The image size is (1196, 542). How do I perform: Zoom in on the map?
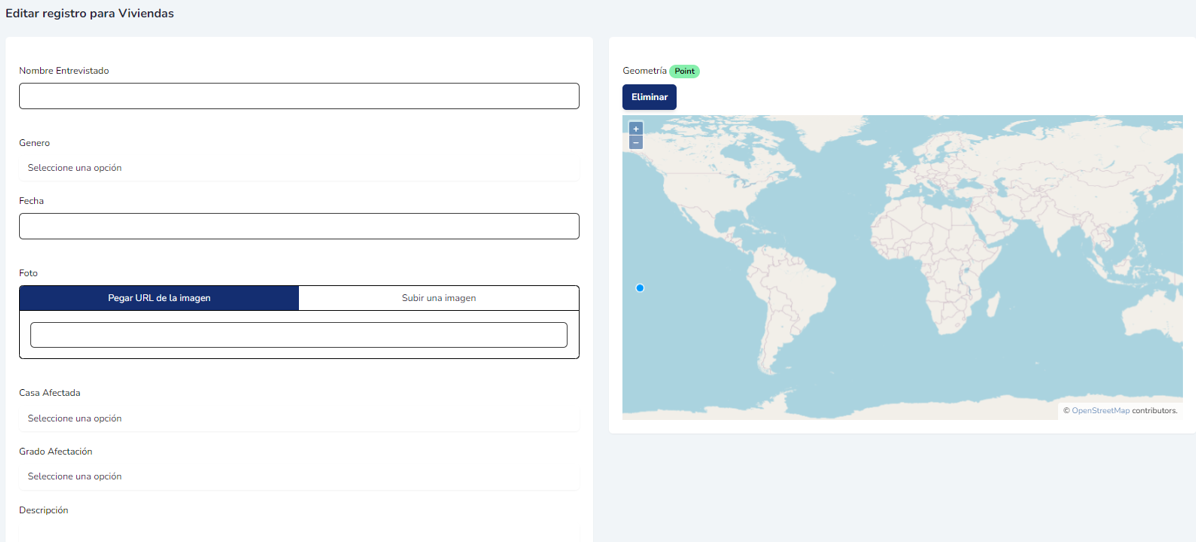pyautogui.click(x=636, y=129)
